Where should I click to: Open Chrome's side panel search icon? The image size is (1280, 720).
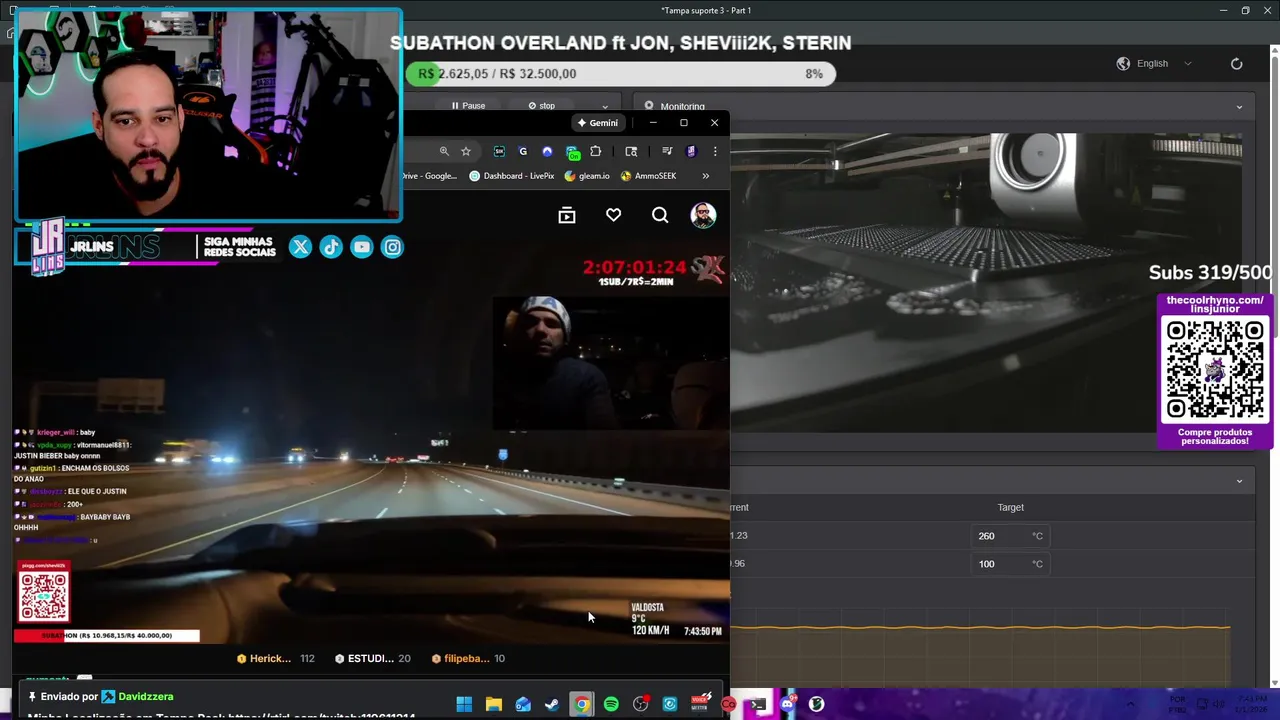631,151
